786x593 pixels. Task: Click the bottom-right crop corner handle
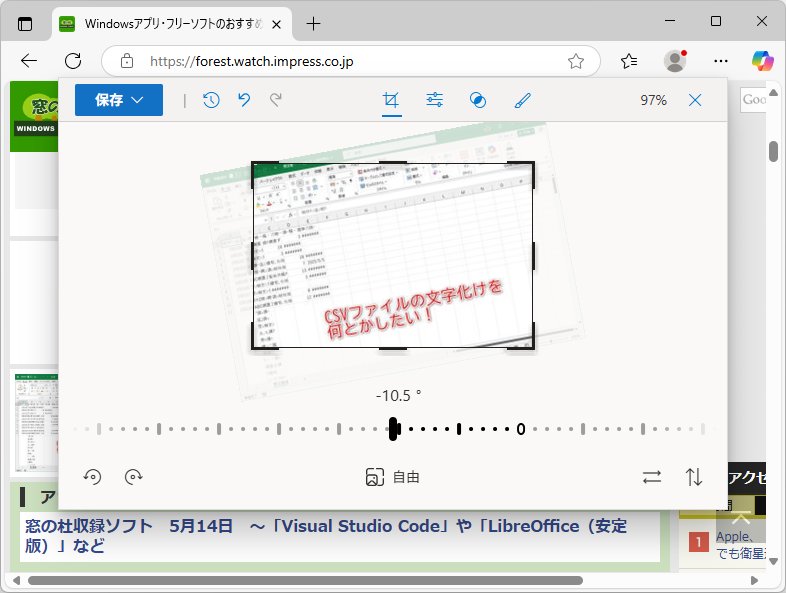[531, 346]
